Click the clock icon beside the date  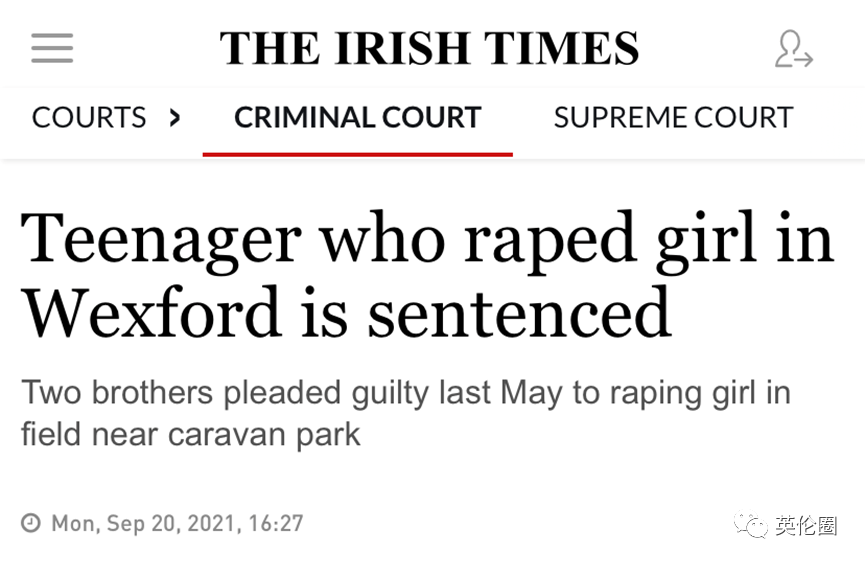[31, 523]
